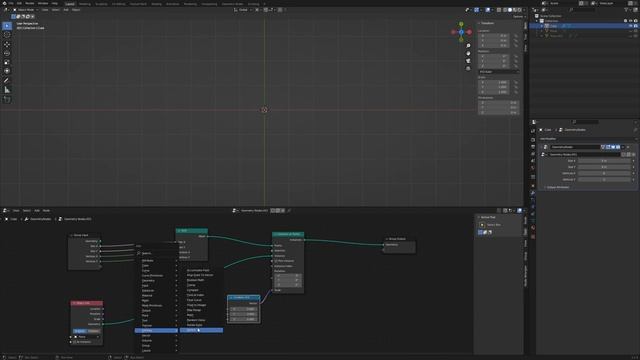Switch viewport to rendered shading
This screenshot has height=360, width=640.
tap(520, 10)
